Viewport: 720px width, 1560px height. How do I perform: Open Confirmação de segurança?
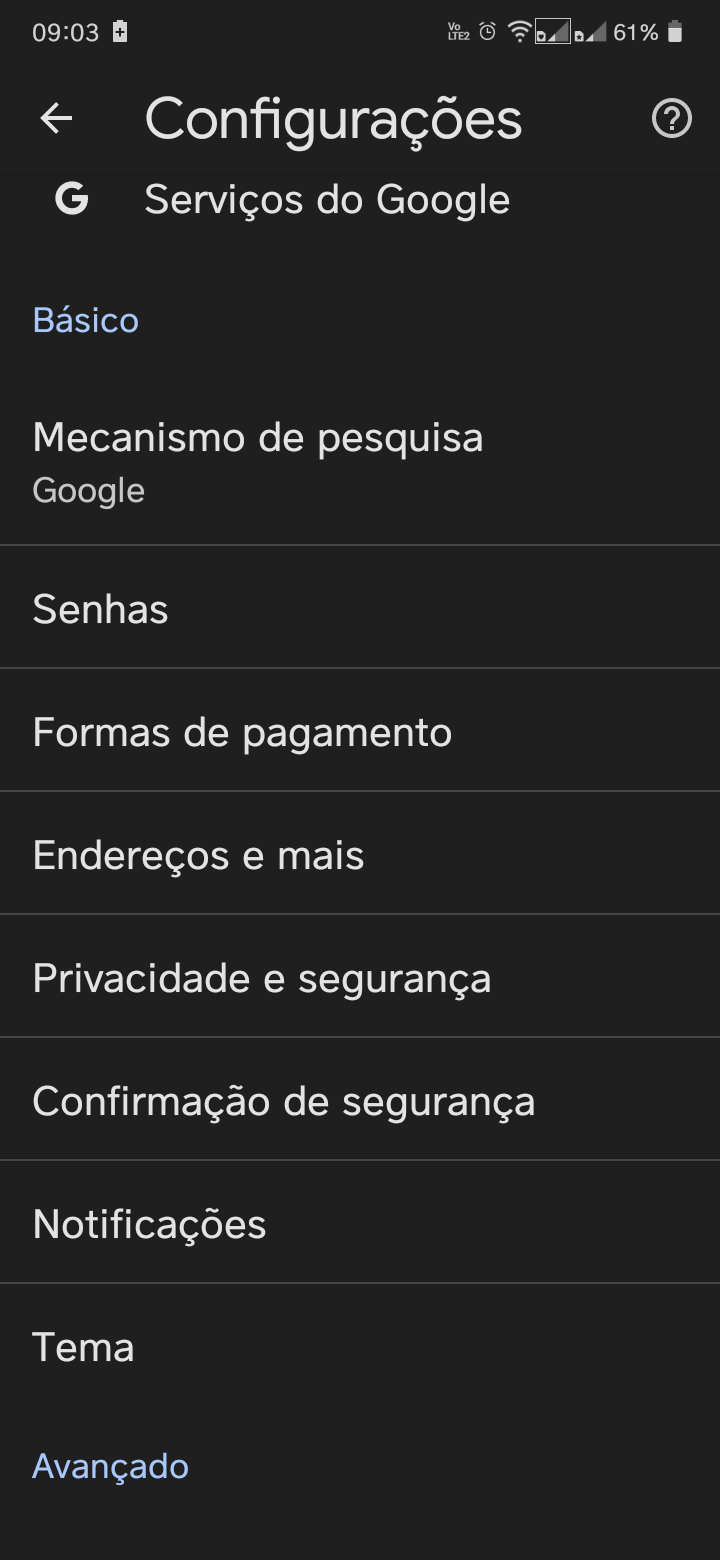click(x=360, y=1099)
